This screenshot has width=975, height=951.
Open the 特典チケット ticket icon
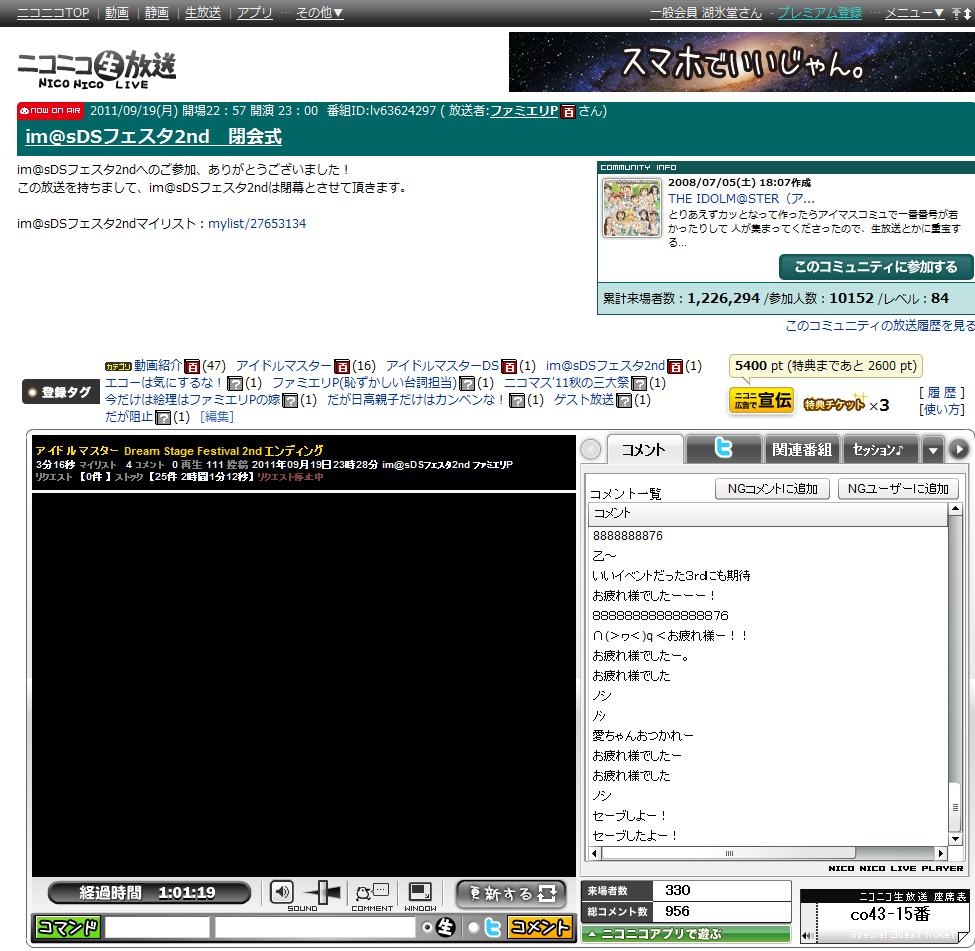[834, 403]
